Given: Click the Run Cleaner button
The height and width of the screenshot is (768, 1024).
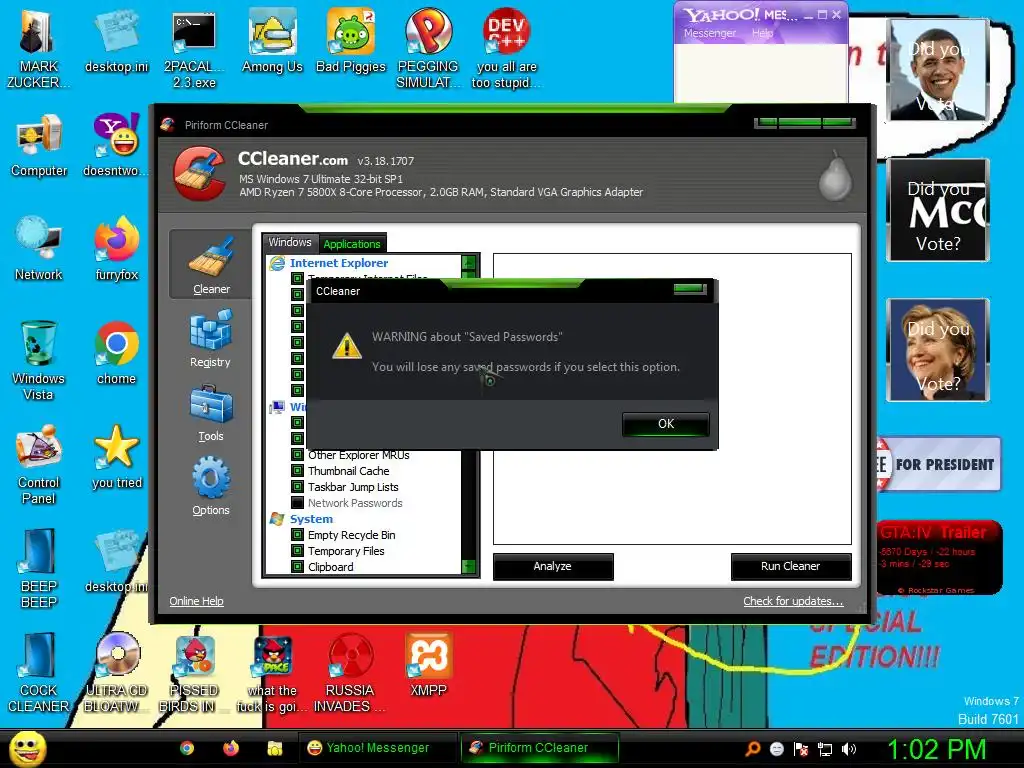Looking at the screenshot, I should 790,566.
